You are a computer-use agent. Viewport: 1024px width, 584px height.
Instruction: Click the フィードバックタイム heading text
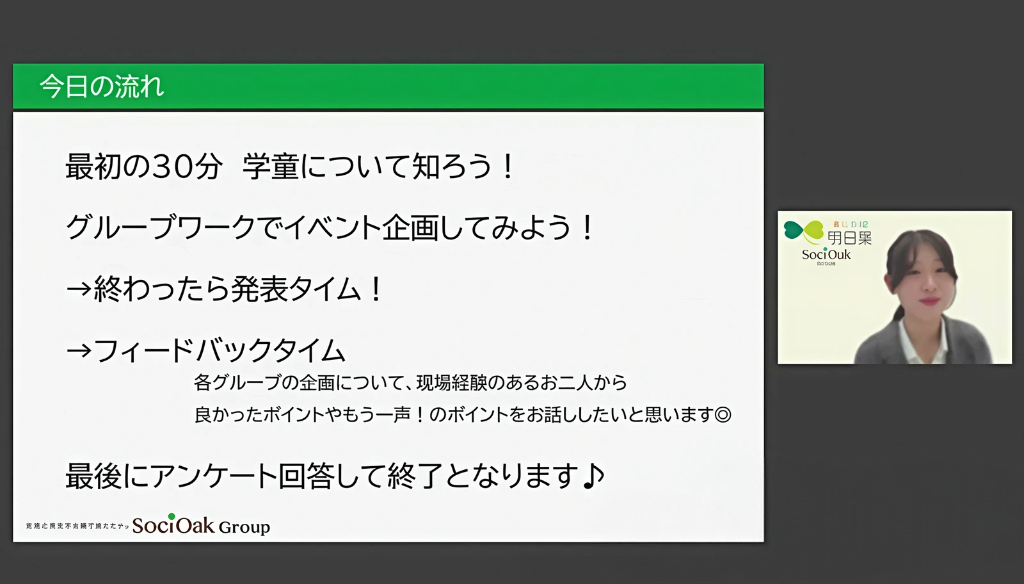pos(219,350)
